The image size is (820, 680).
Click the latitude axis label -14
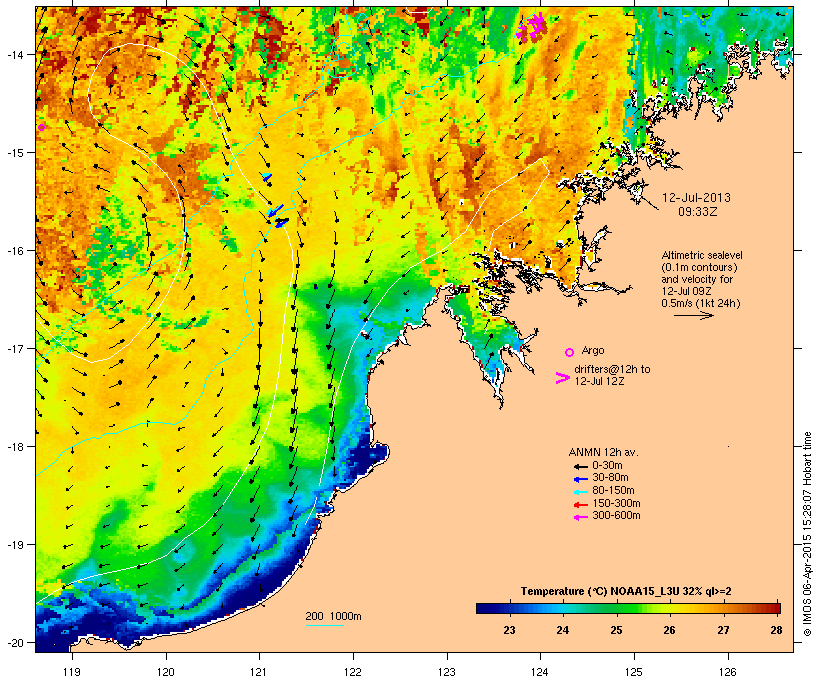click(x=14, y=54)
